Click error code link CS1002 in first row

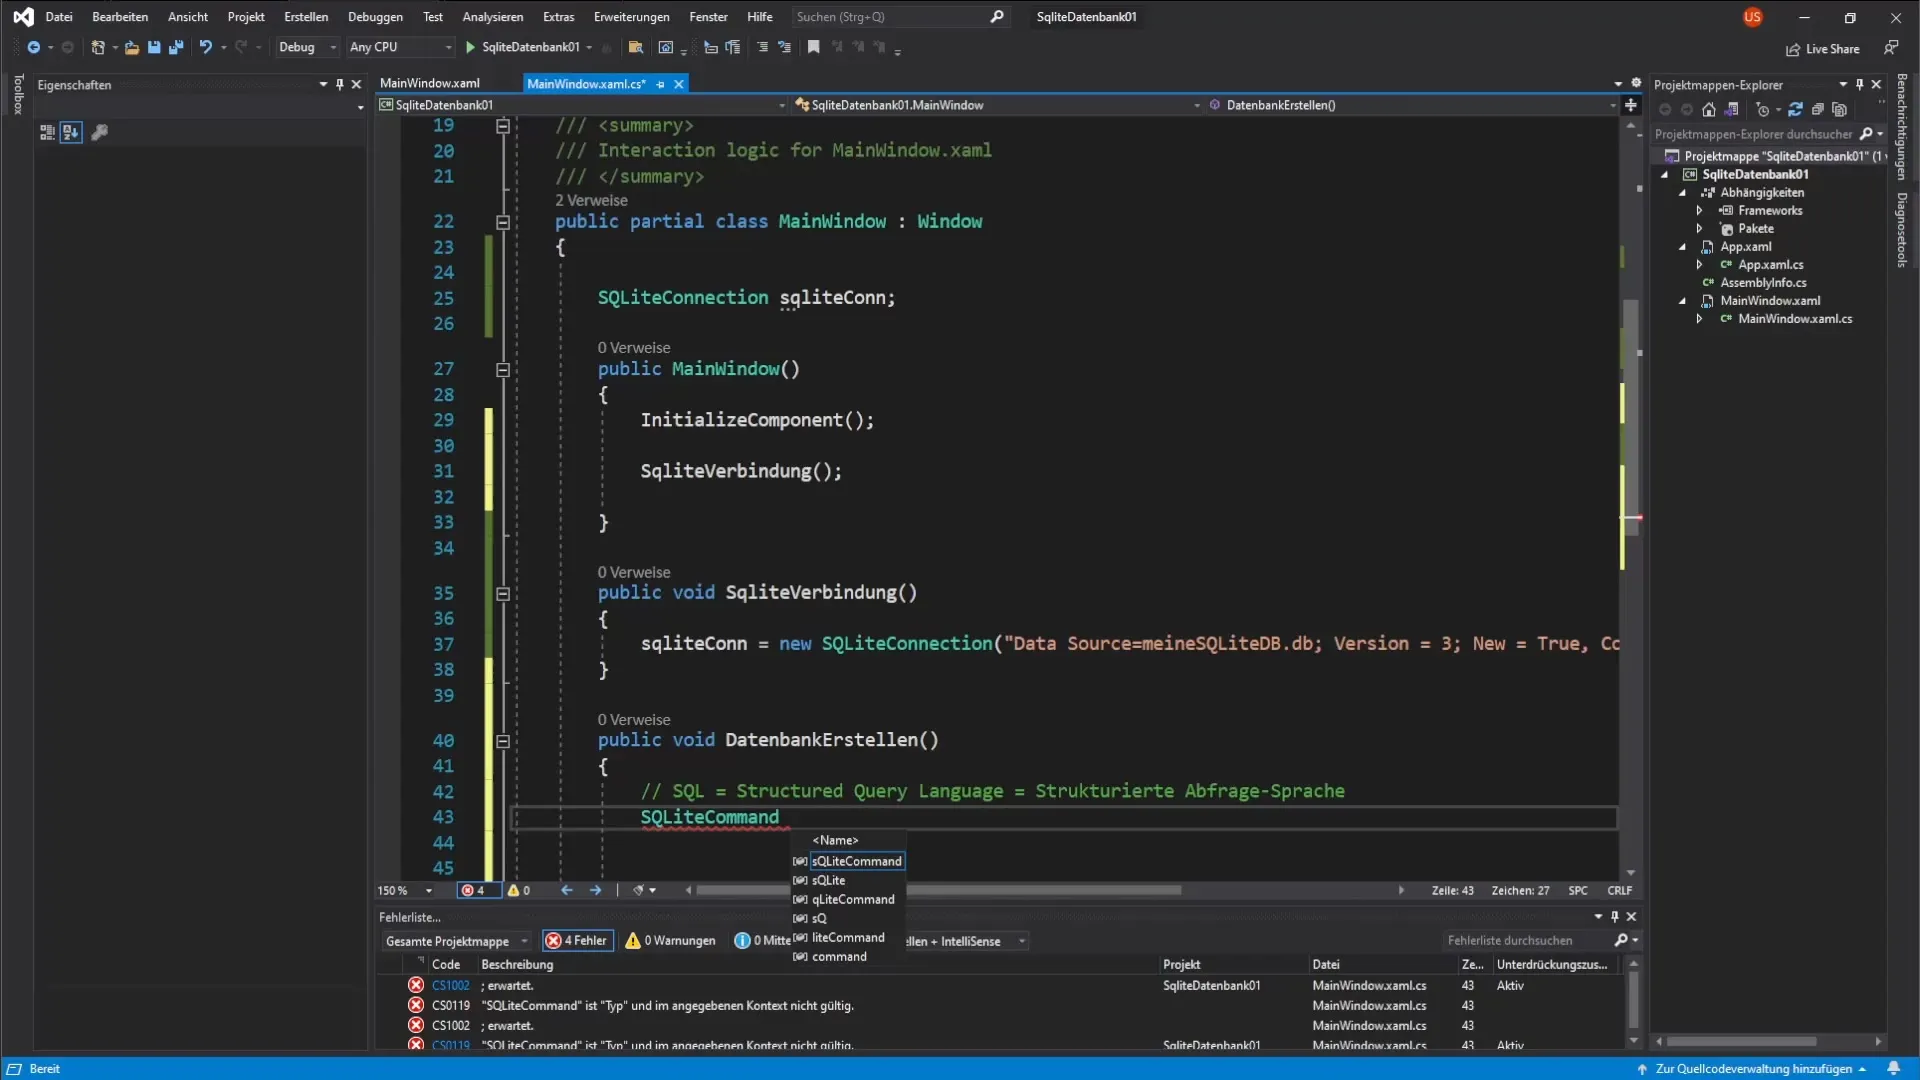coord(450,986)
